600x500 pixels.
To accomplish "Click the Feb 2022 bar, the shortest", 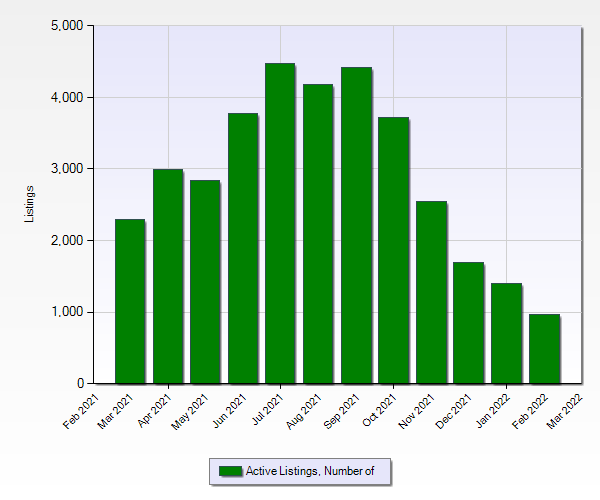I will click(x=544, y=349).
